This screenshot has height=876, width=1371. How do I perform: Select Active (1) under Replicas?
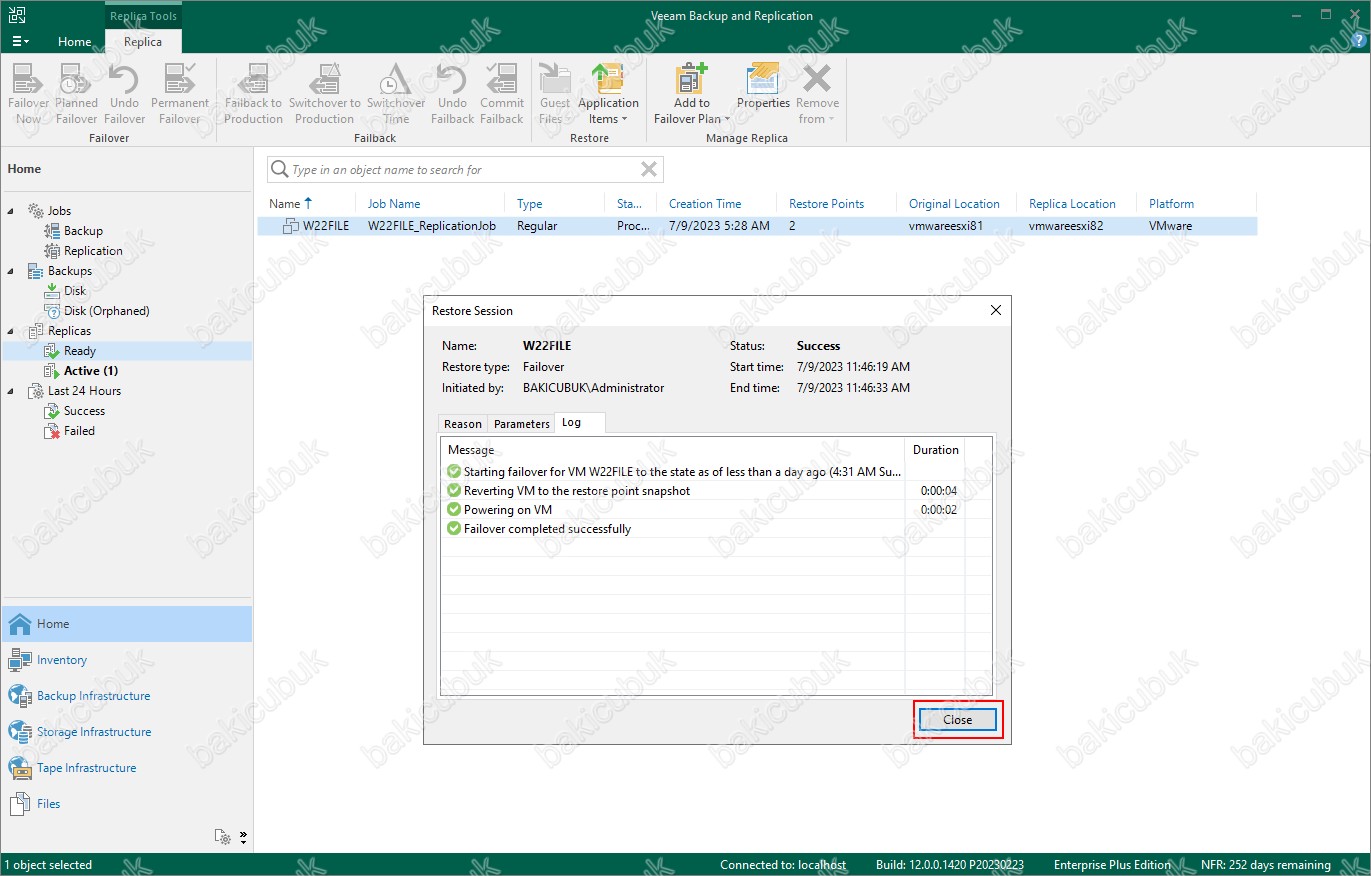(91, 371)
